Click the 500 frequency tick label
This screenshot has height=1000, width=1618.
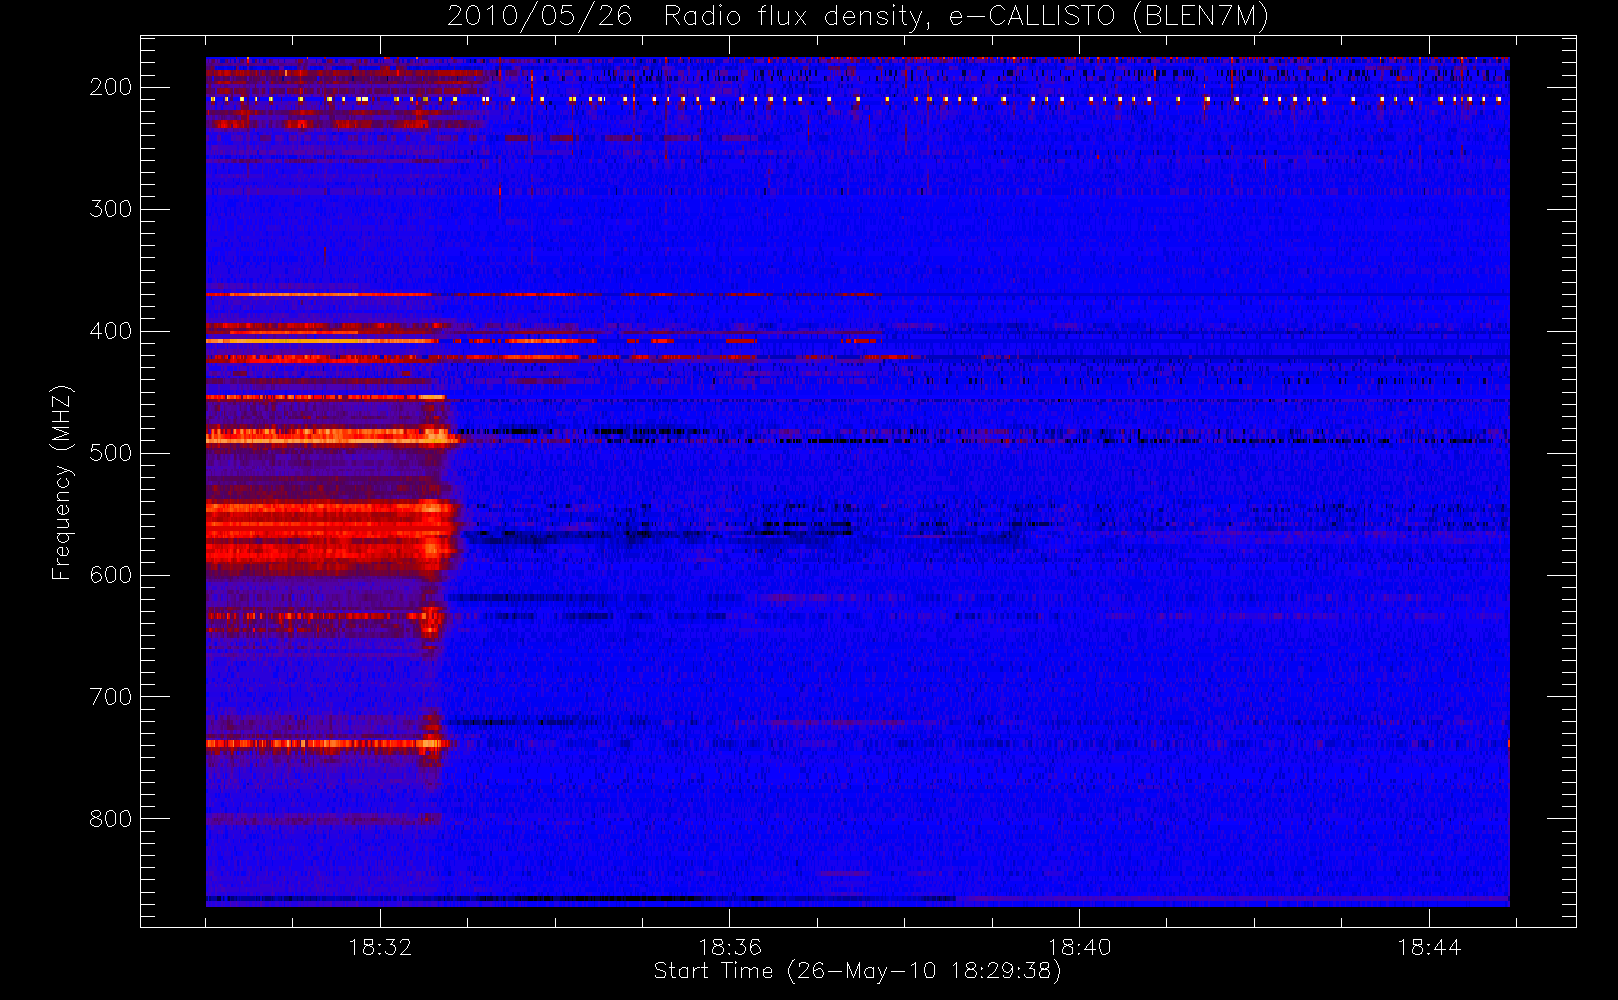[x=110, y=453]
